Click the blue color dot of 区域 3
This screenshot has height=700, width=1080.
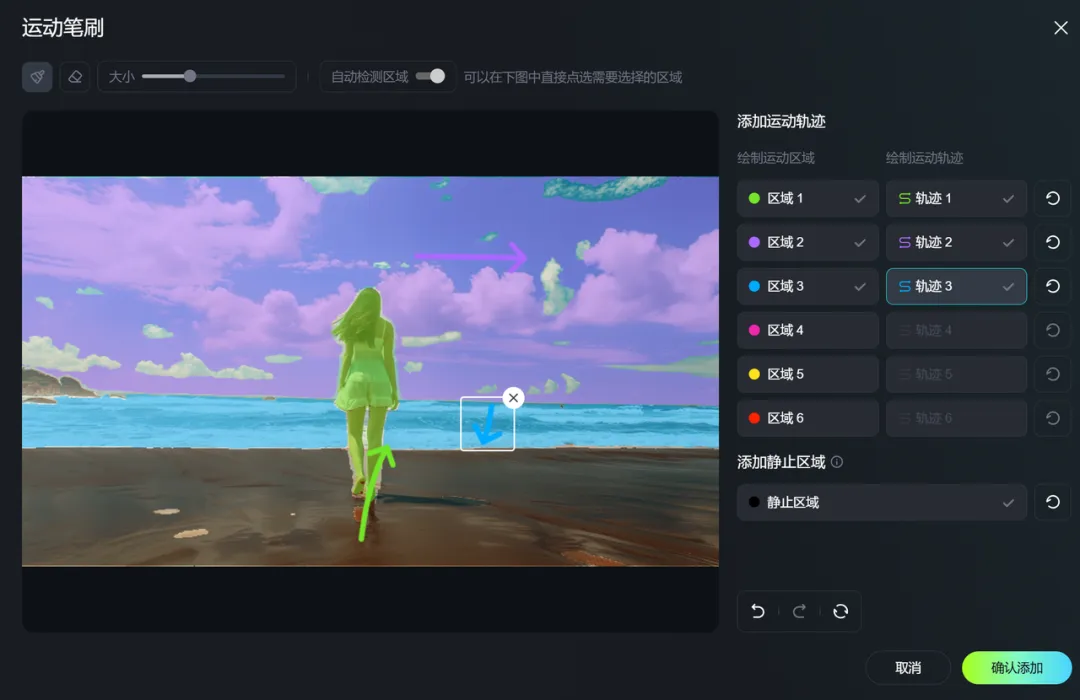(x=754, y=287)
